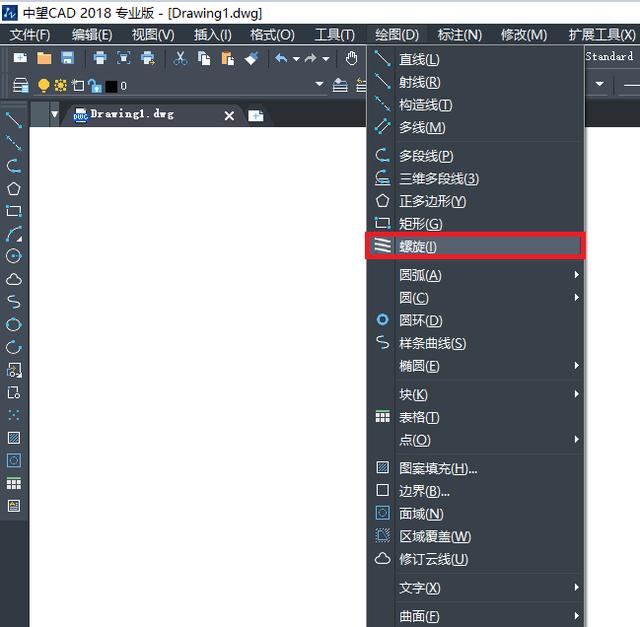
Task: Click the Print icon in toolbar
Action: [100, 58]
